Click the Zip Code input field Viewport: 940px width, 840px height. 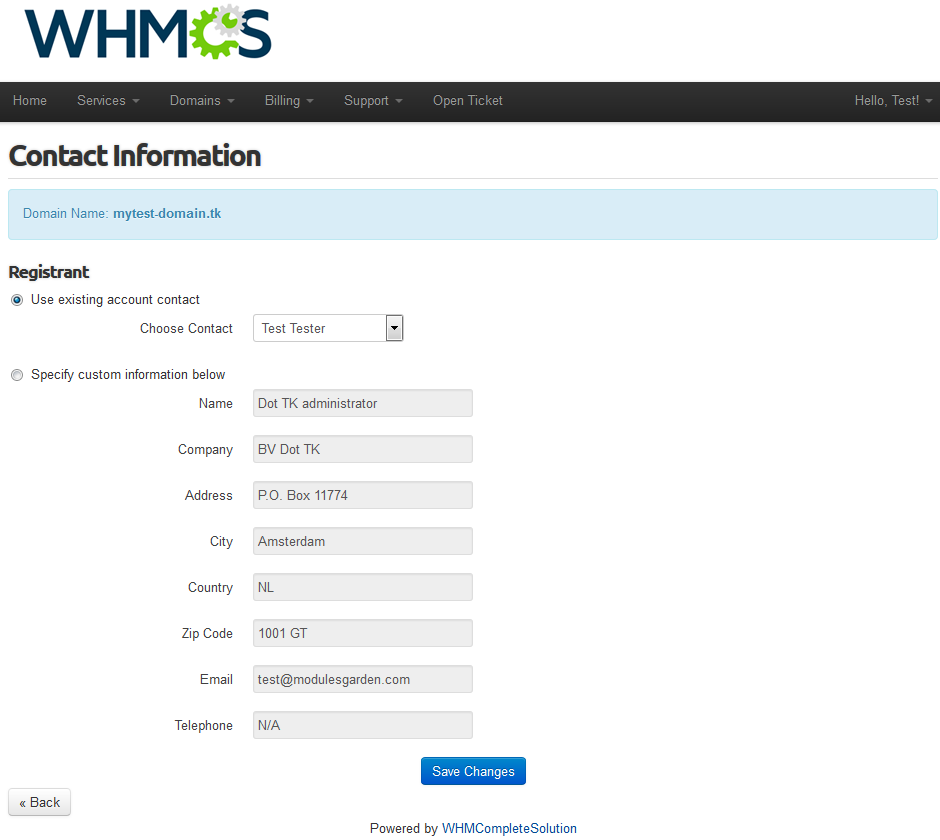[362, 634]
